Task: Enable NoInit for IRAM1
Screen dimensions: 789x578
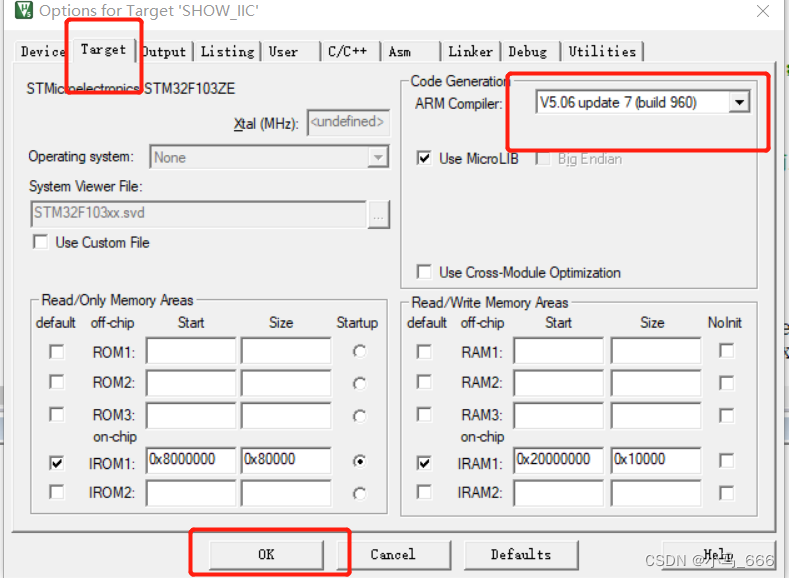Action: click(726, 460)
